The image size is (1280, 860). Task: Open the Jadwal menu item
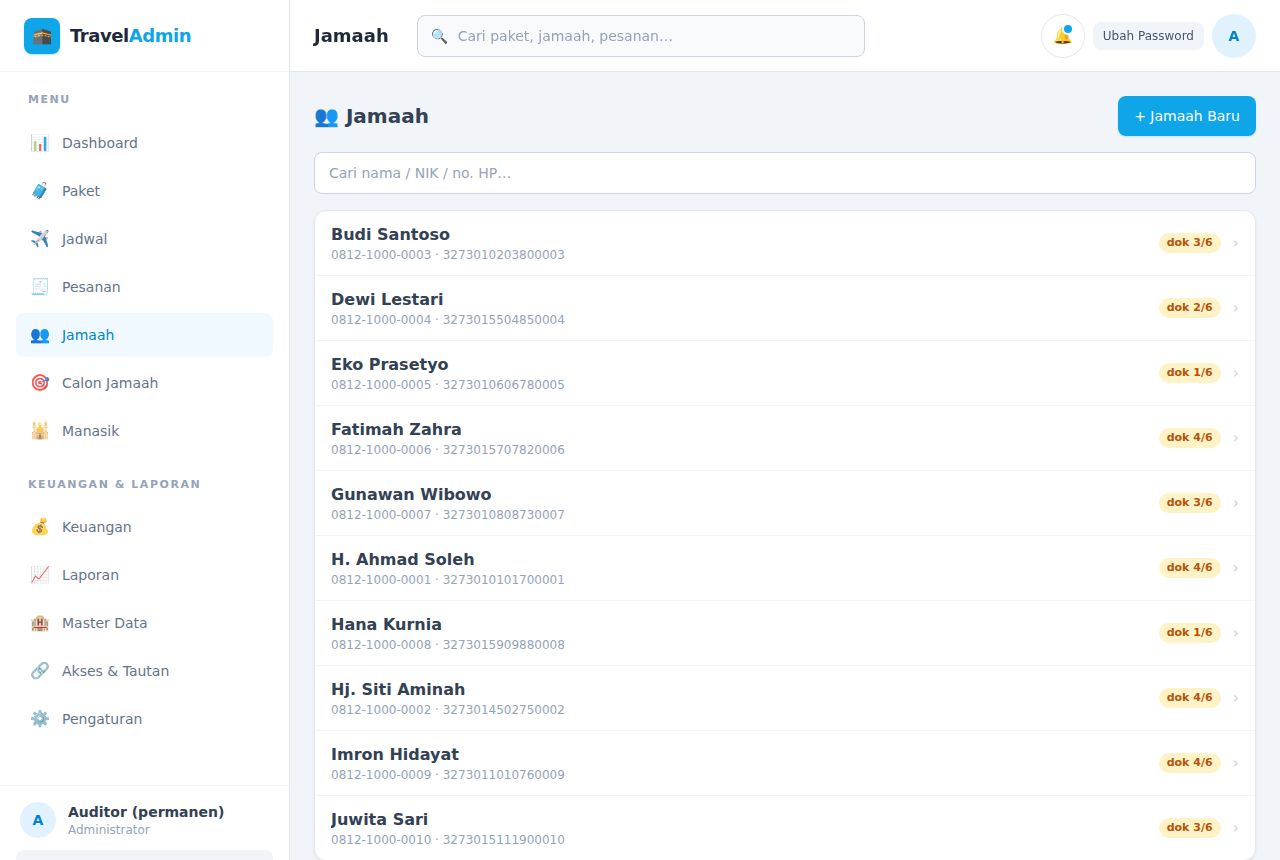144,239
